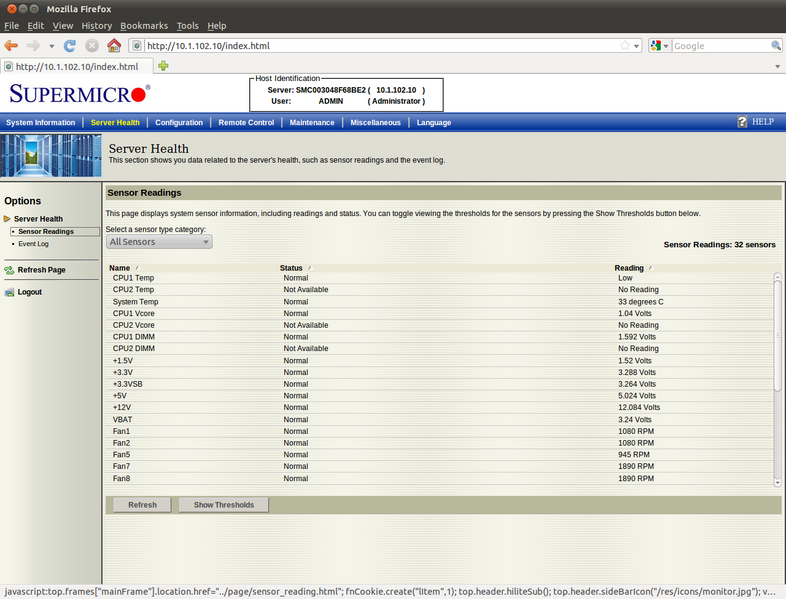Open the Server Health navigation tab
This screenshot has height=599, width=786.
(115, 122)
